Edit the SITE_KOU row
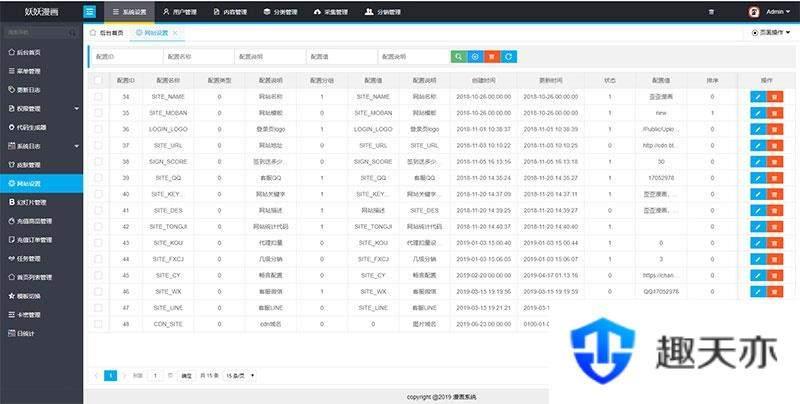 [758, 243]
